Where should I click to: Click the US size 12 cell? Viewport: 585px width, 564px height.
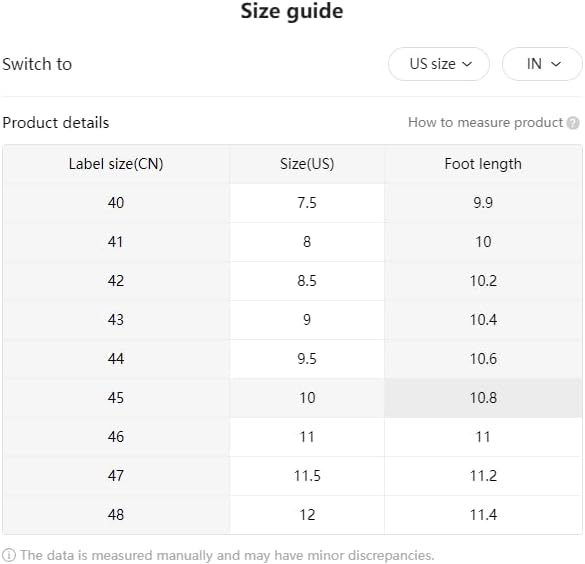pyautogui.click(x=307, y=515)
